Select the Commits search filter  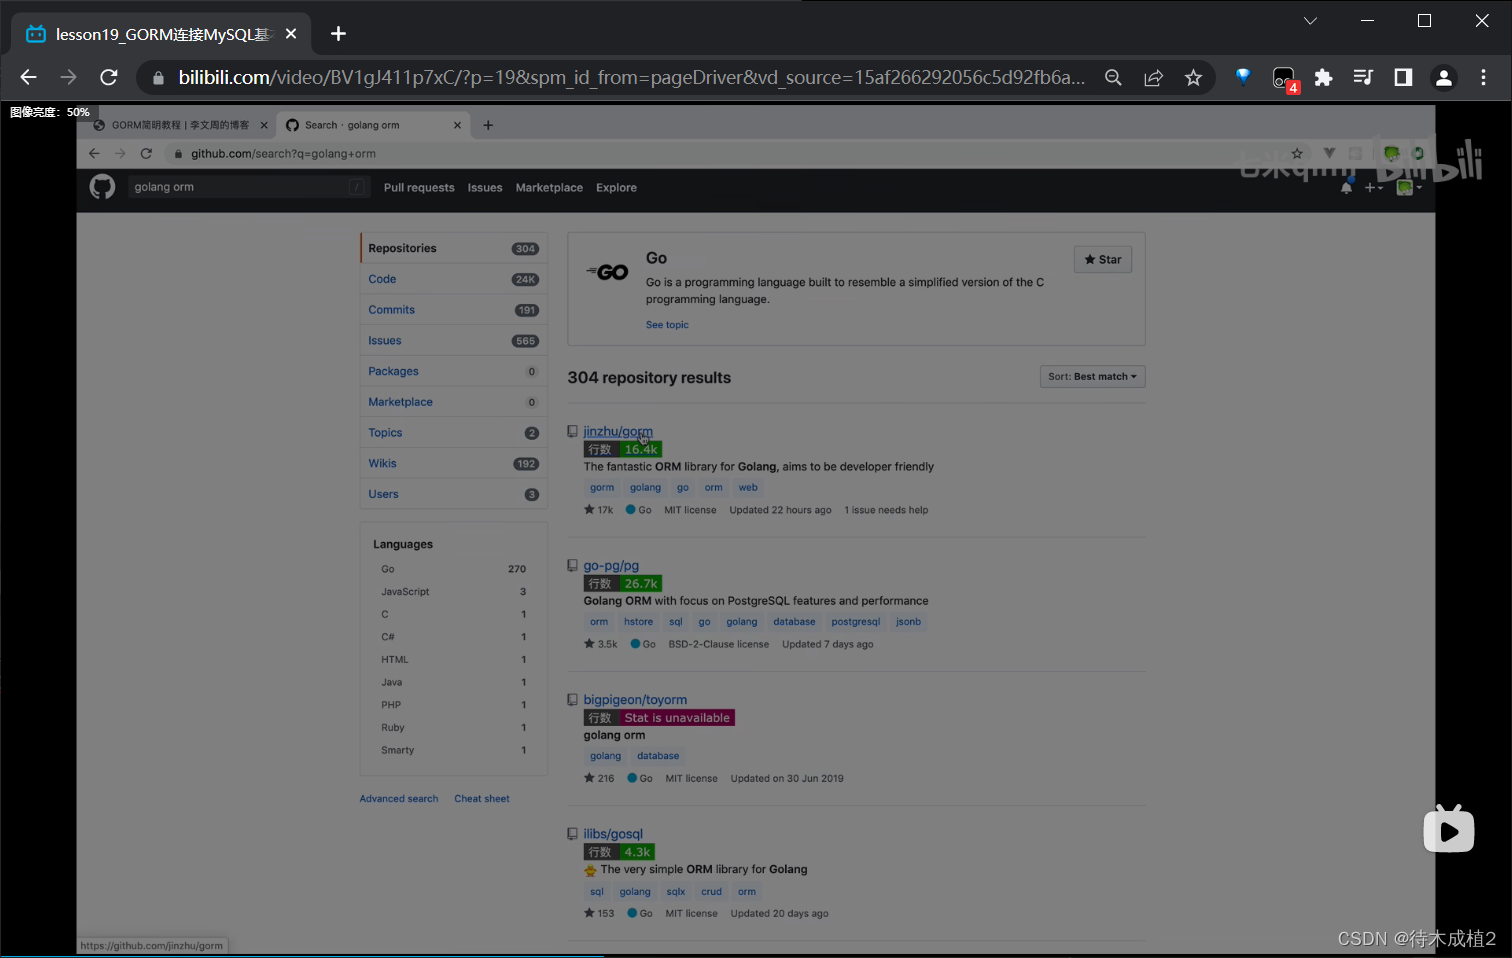pyautogui.click(x=454, y=310)
